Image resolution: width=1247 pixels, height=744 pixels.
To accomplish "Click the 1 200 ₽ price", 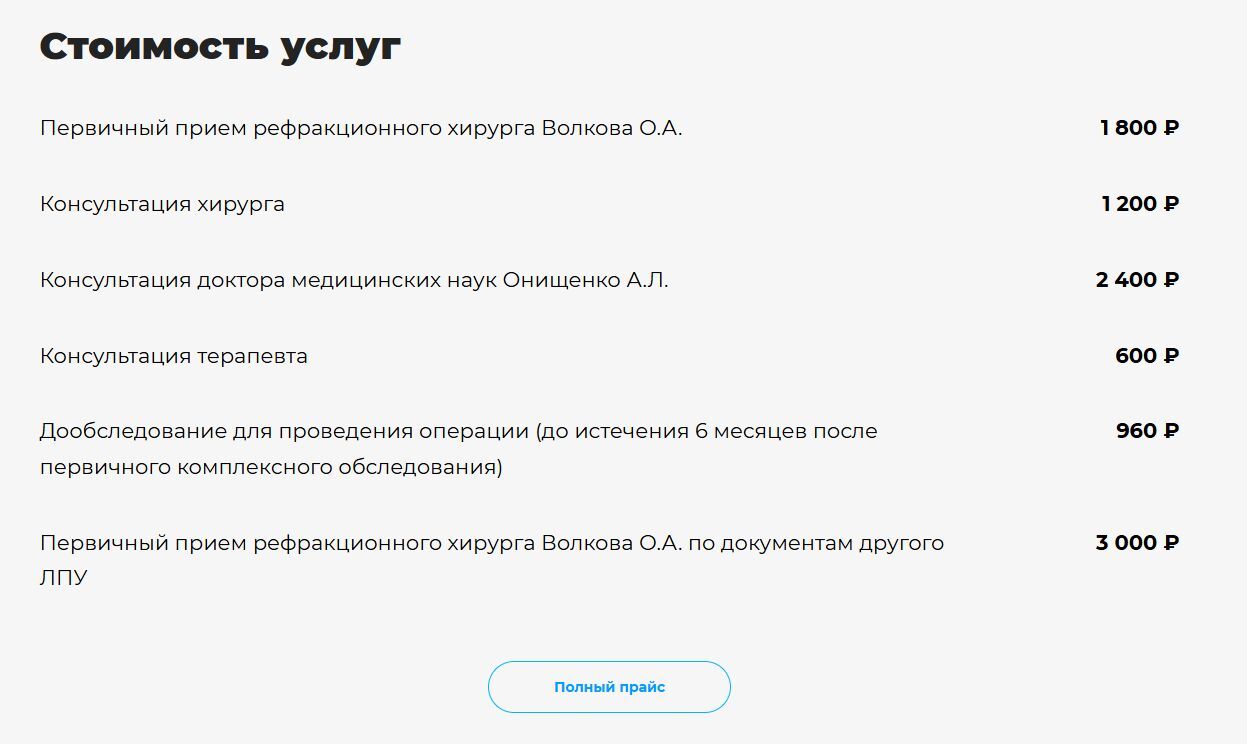I will point(1140,204).
